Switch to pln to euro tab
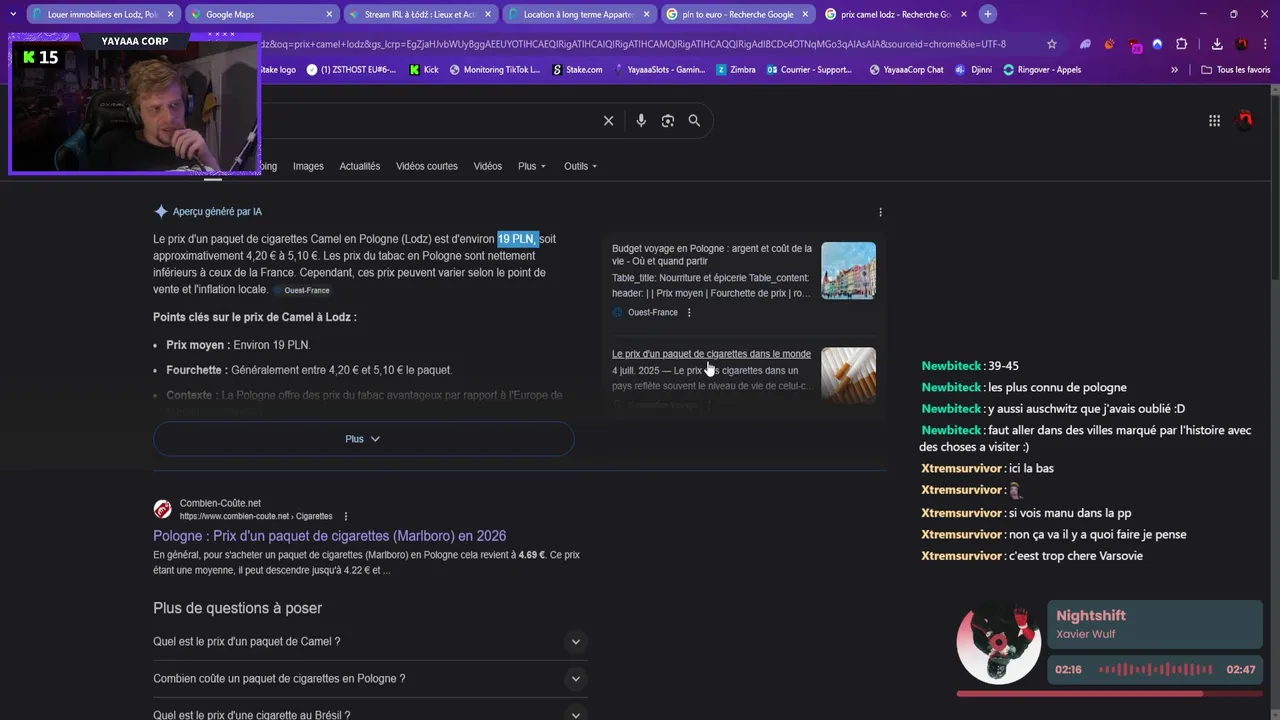The image size is (1280, 720). (737, 14)
